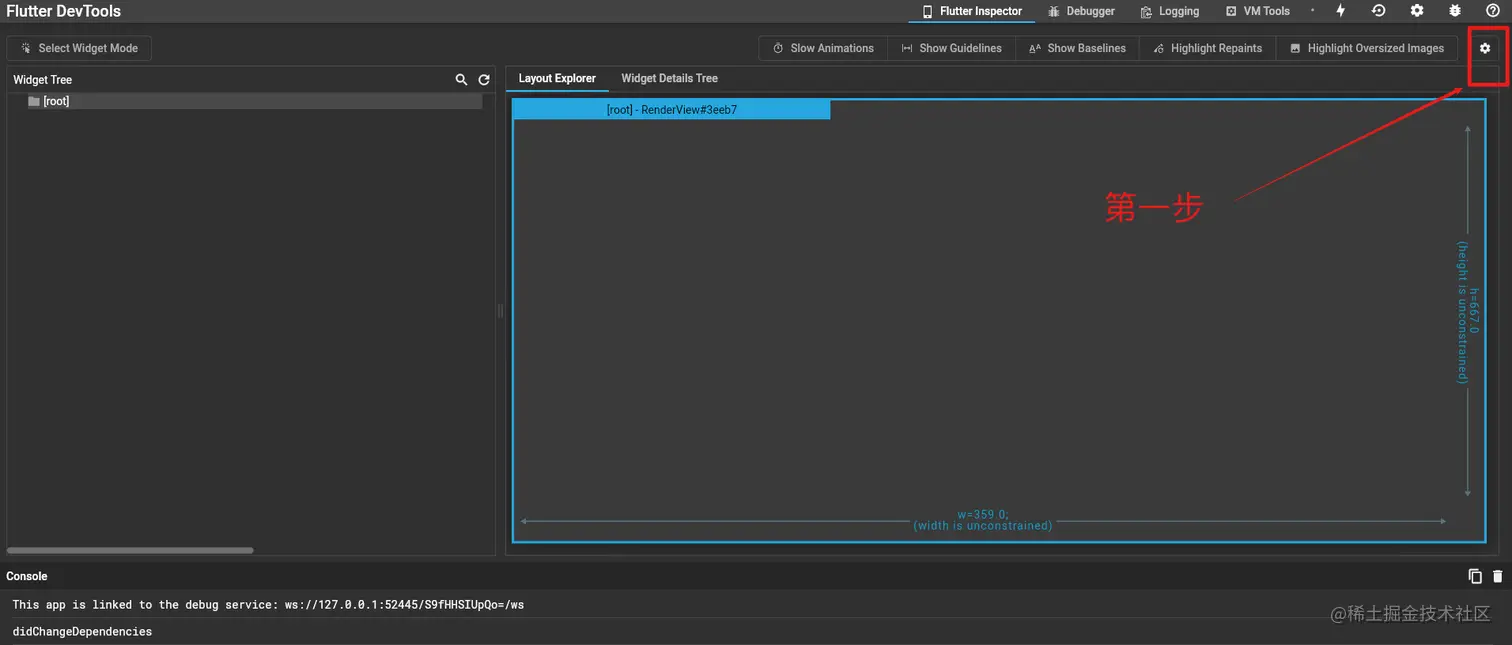
Task: Open the Flutter Inspector tab
Action: [971, 11]
